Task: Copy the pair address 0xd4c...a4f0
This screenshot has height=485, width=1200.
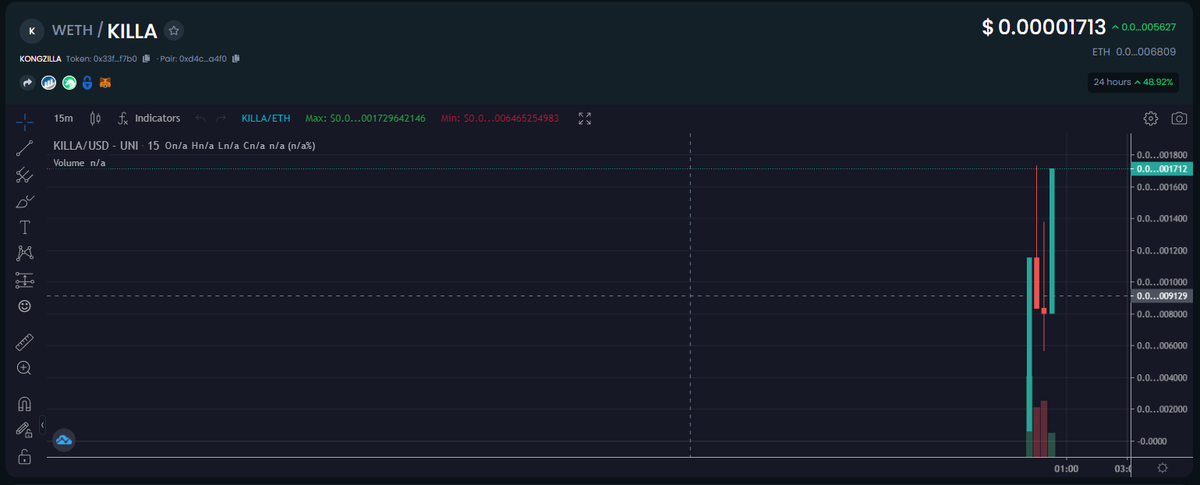Action: (x=236, y=58)
